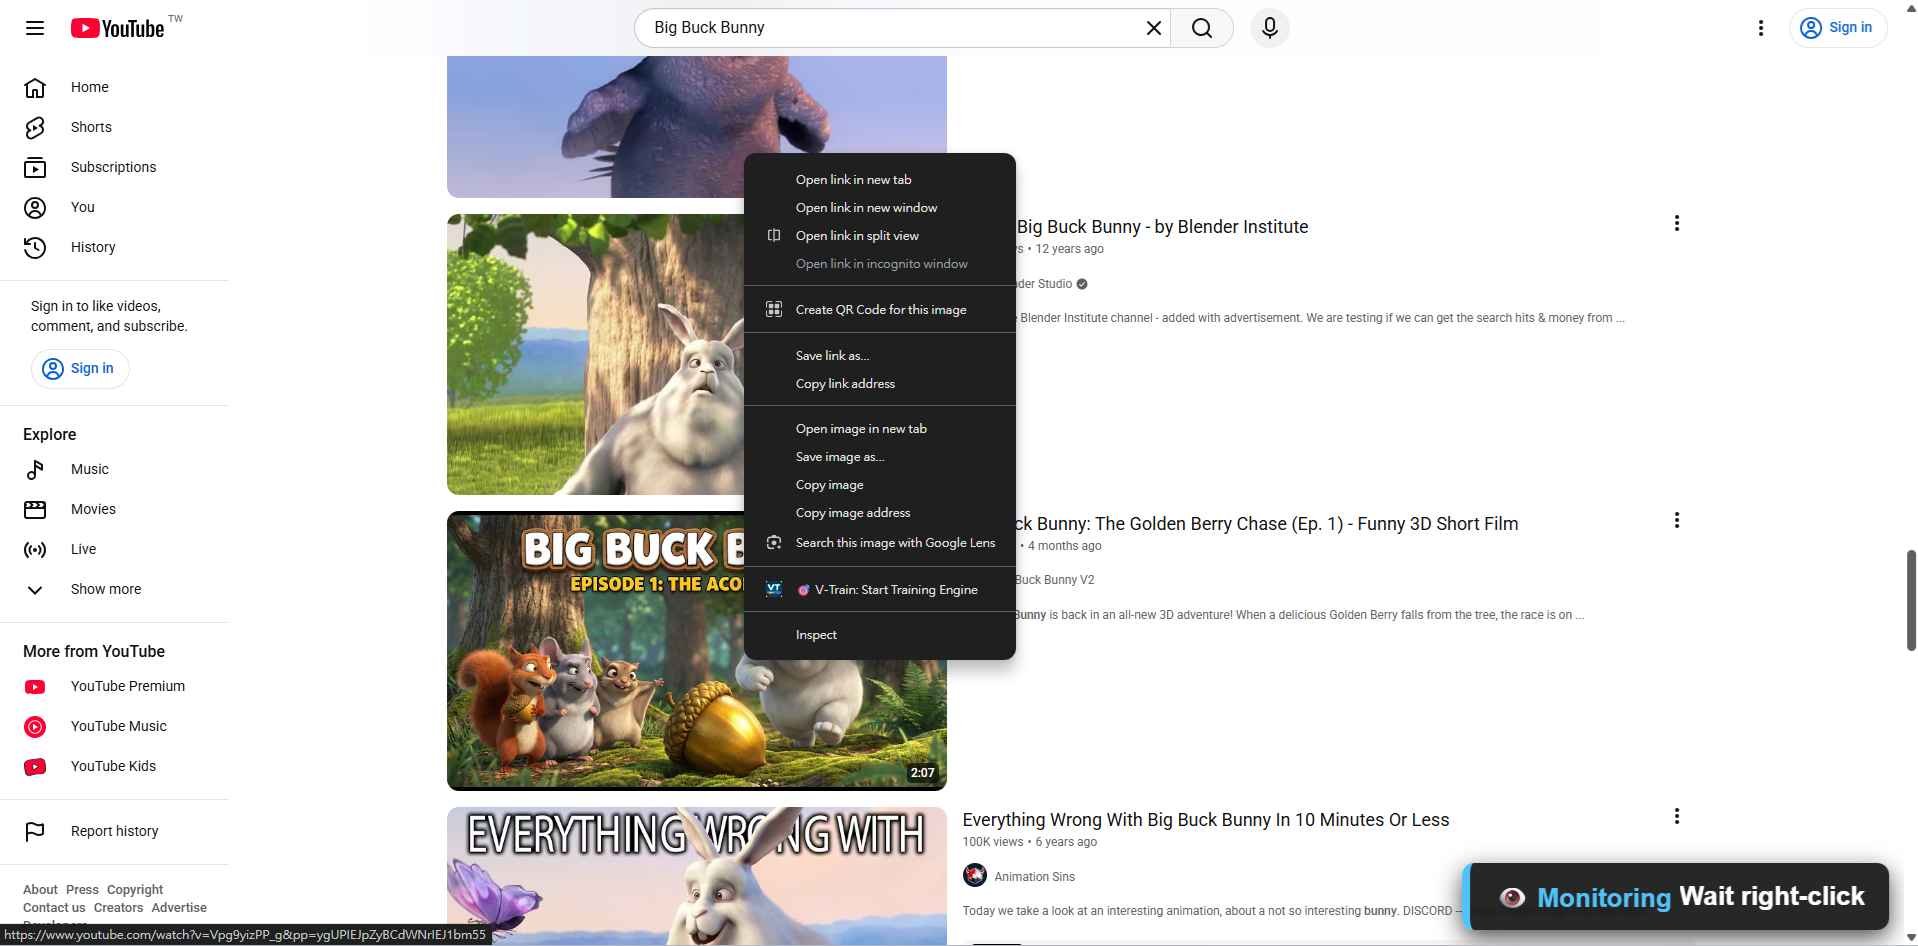This screenshot has width=1918, height=946.
Task: Open YouTube Music link
Action: (x=115, y=726)
